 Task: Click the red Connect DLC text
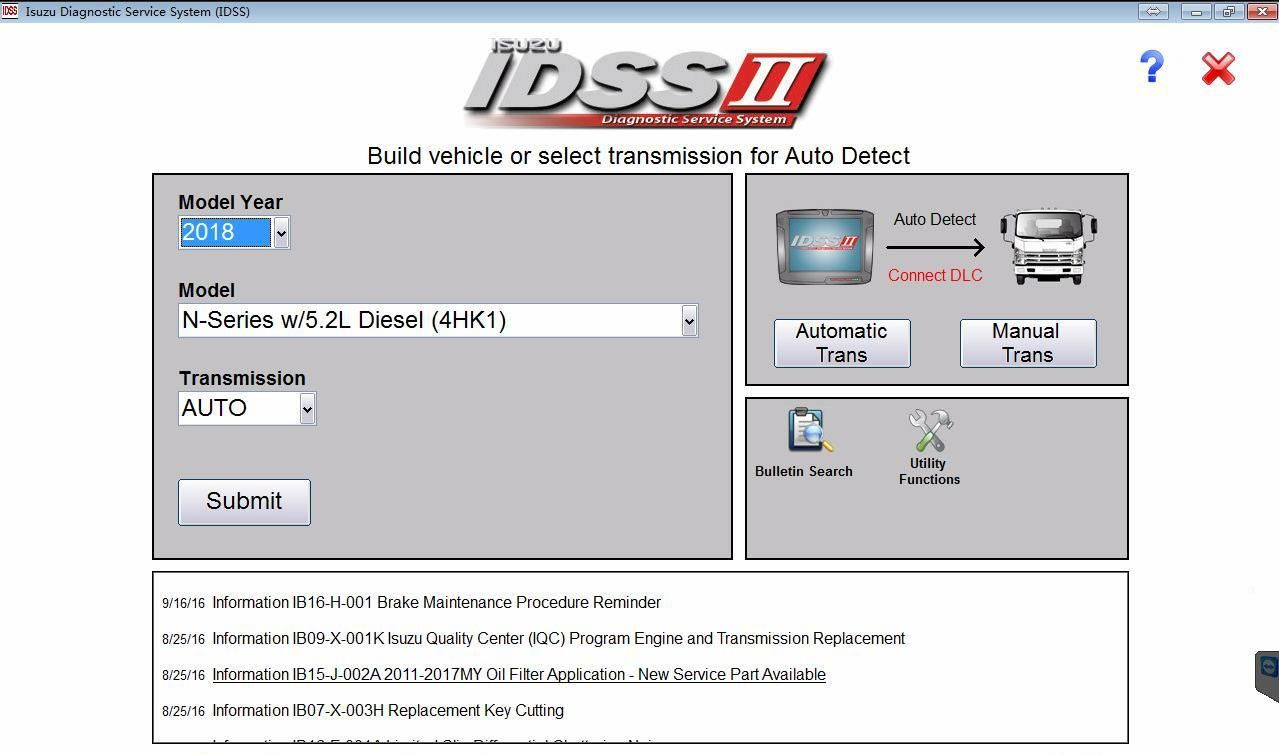point(935,276)
